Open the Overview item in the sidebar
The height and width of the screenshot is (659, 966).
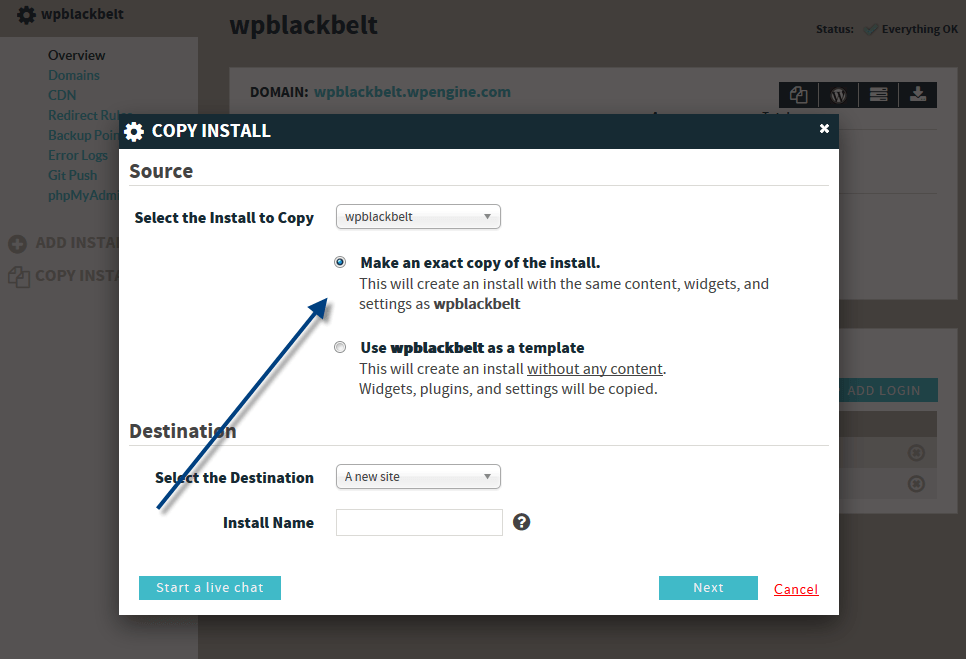[76, 55]
